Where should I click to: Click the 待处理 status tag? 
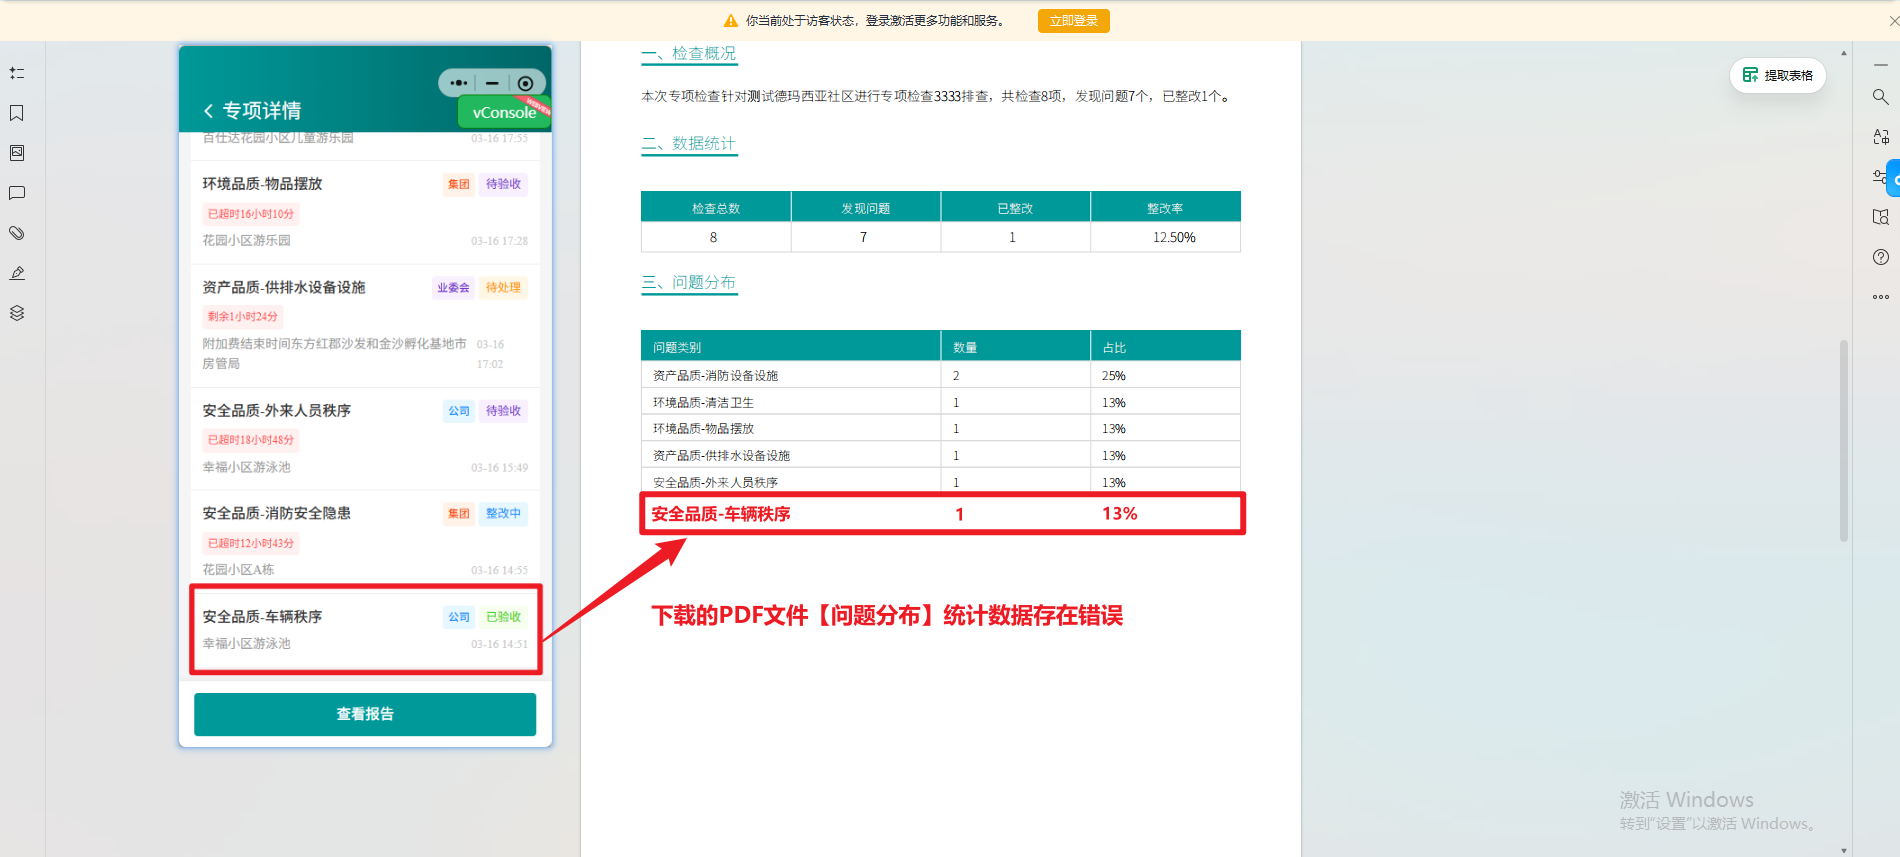tap(503, 287)
